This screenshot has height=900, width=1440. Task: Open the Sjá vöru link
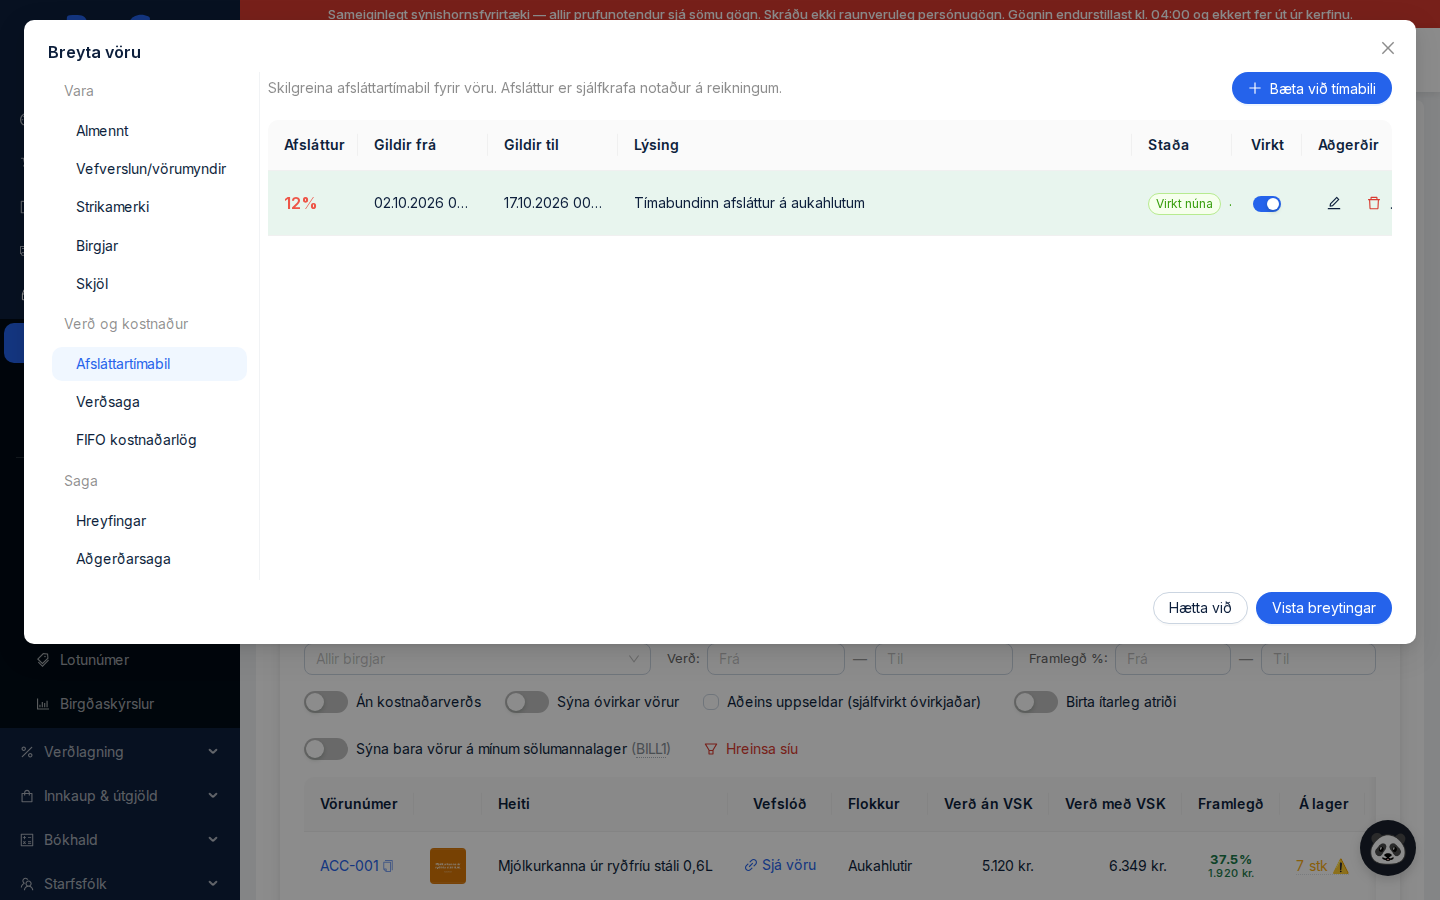pyautogui.click(x=780, y=865)
